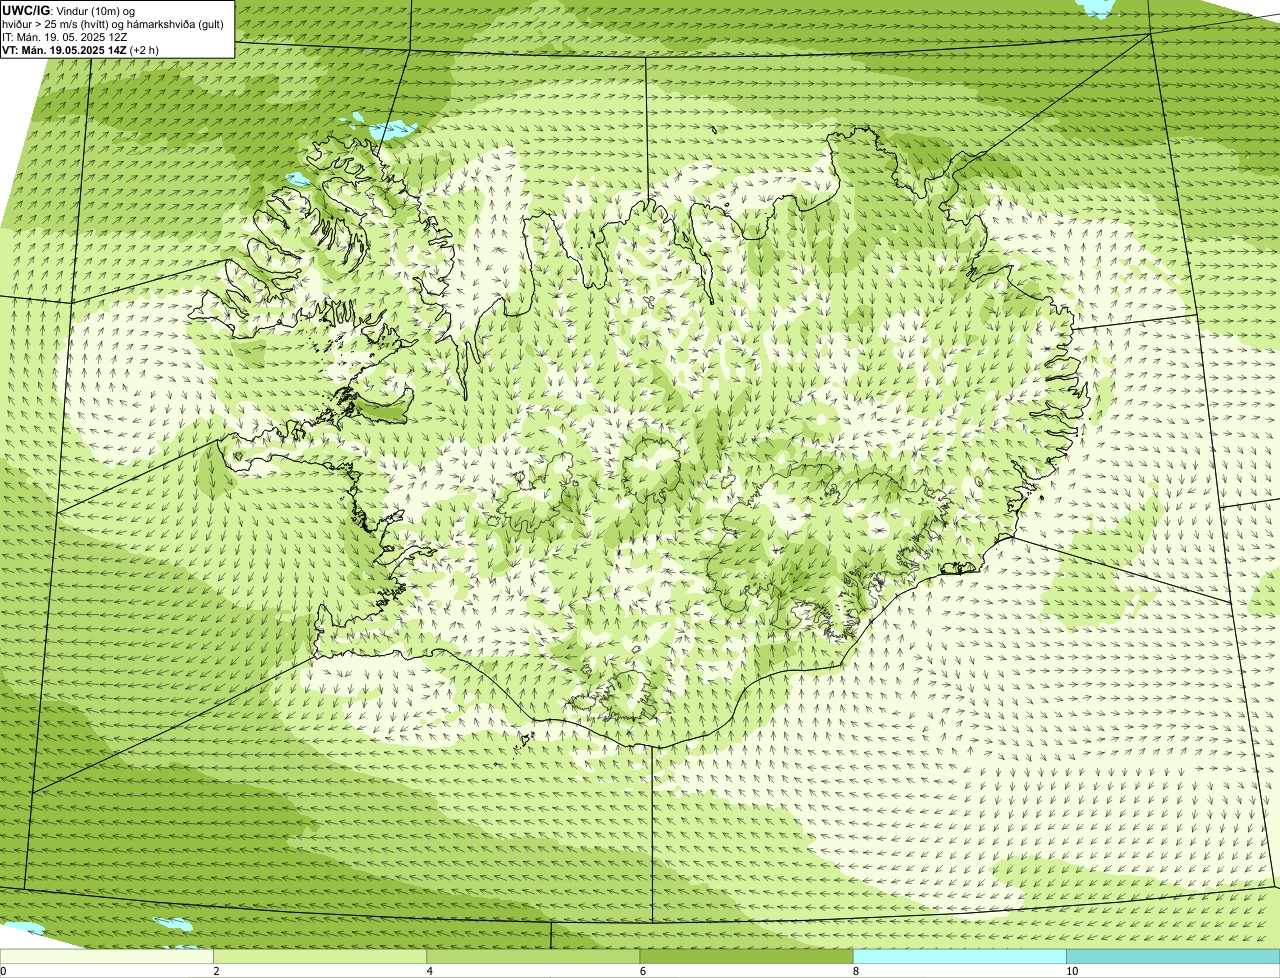The height and width of the screenshot is (978, 1280).
Task: Click the '8' label on the color scale
Action: tap(855, 971)
